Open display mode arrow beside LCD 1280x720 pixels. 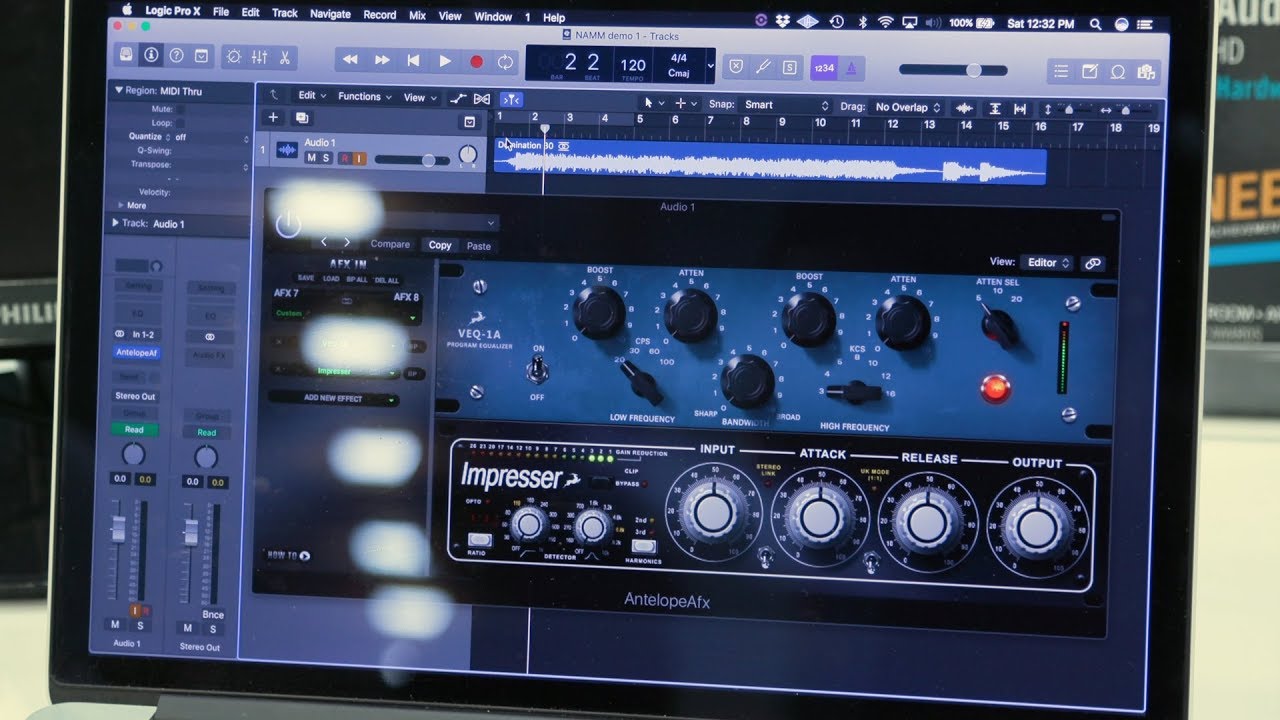[x=711, y=66]
